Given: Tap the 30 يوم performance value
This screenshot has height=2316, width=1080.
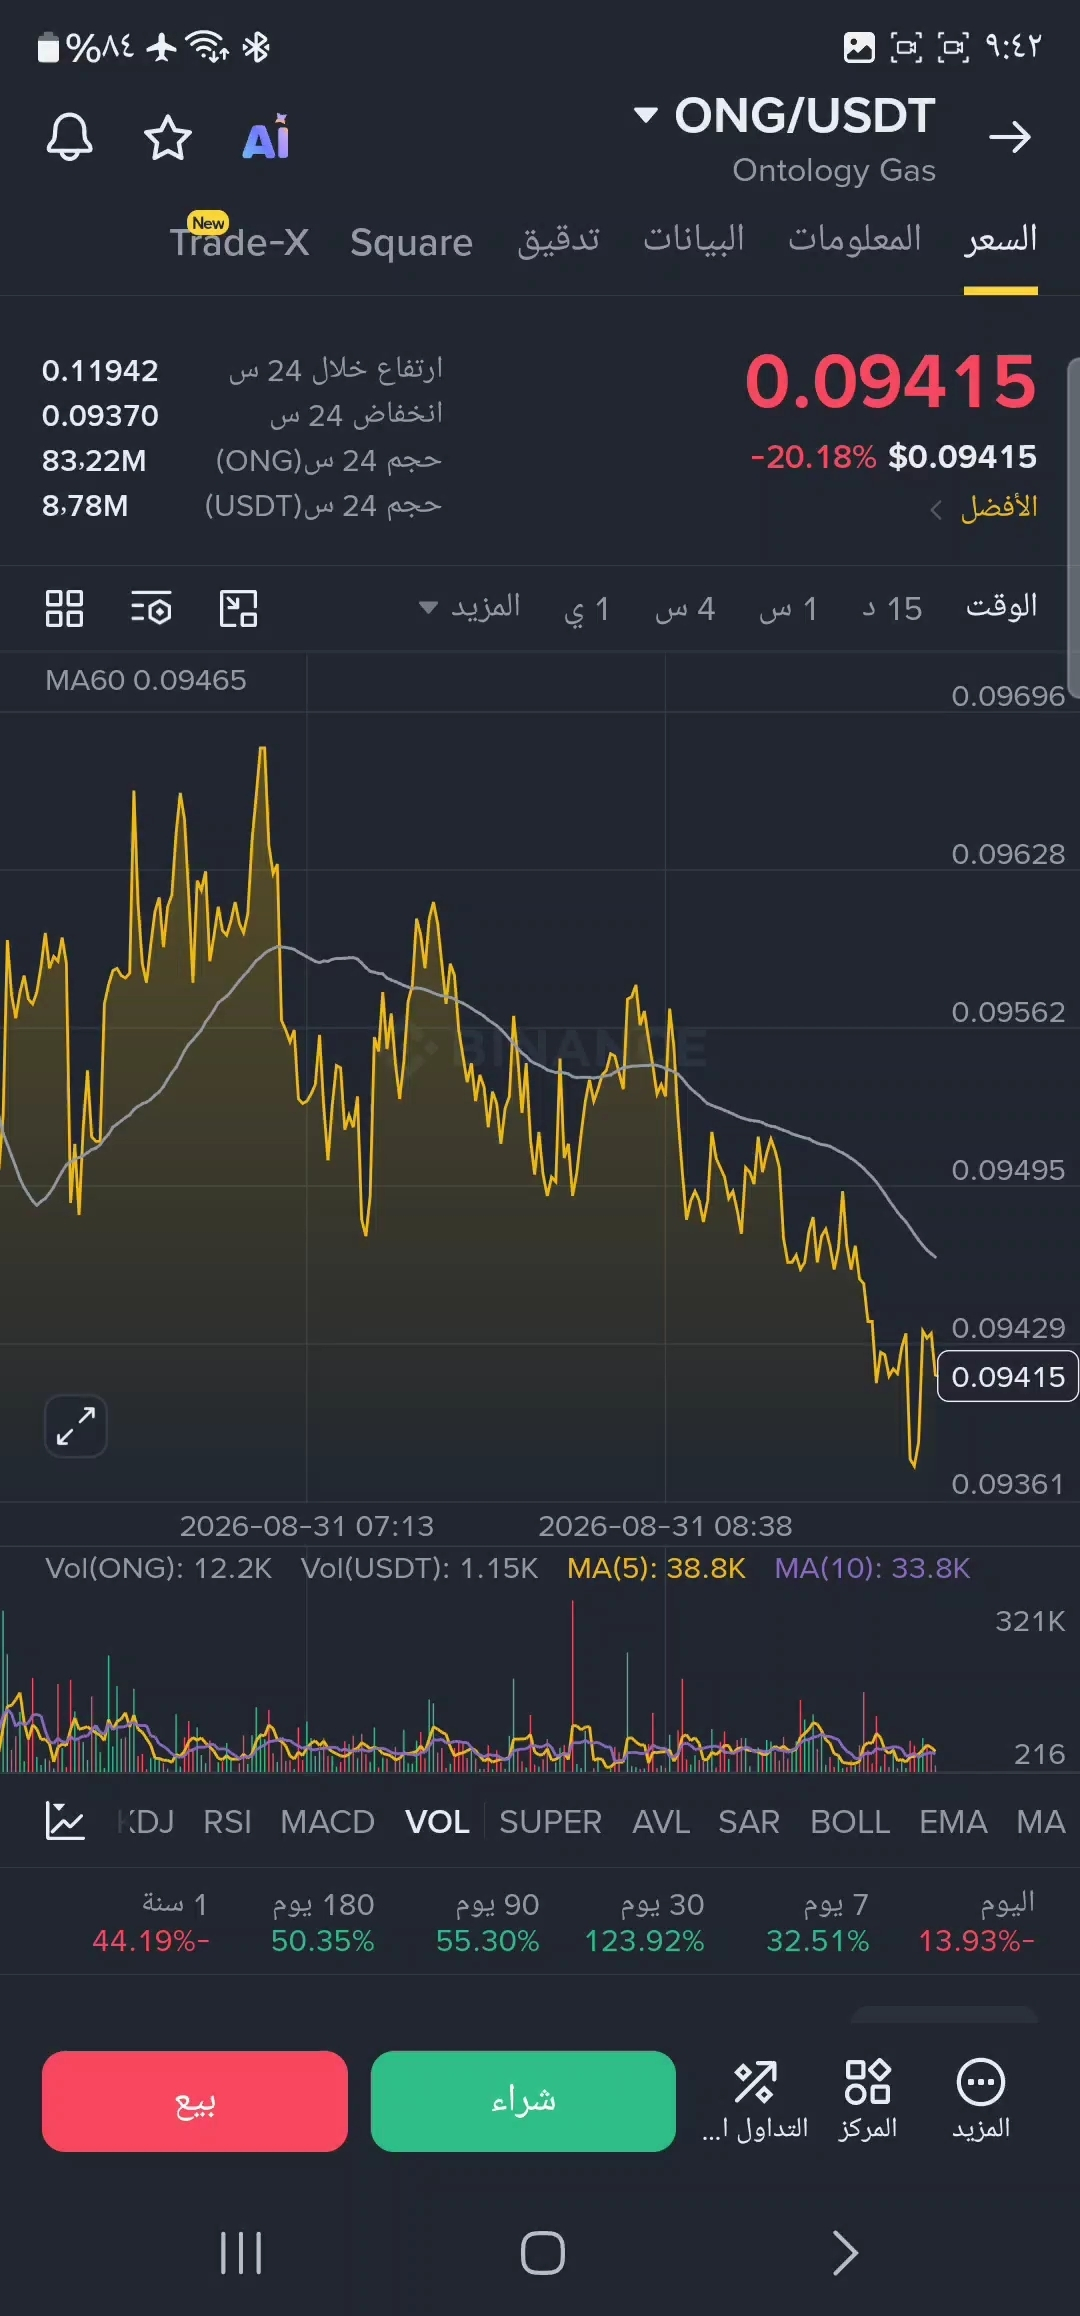Looking at the screenshot, I should 644,1941.
